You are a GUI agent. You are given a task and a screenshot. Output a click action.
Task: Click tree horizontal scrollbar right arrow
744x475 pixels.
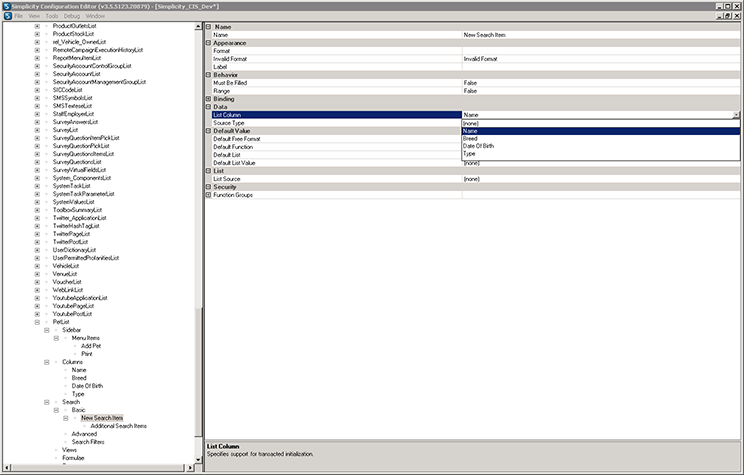190,468
